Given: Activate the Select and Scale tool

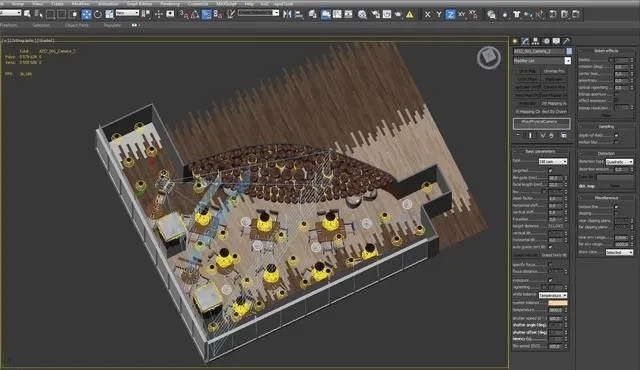Looking at the screenshot, I should [109, 14].
